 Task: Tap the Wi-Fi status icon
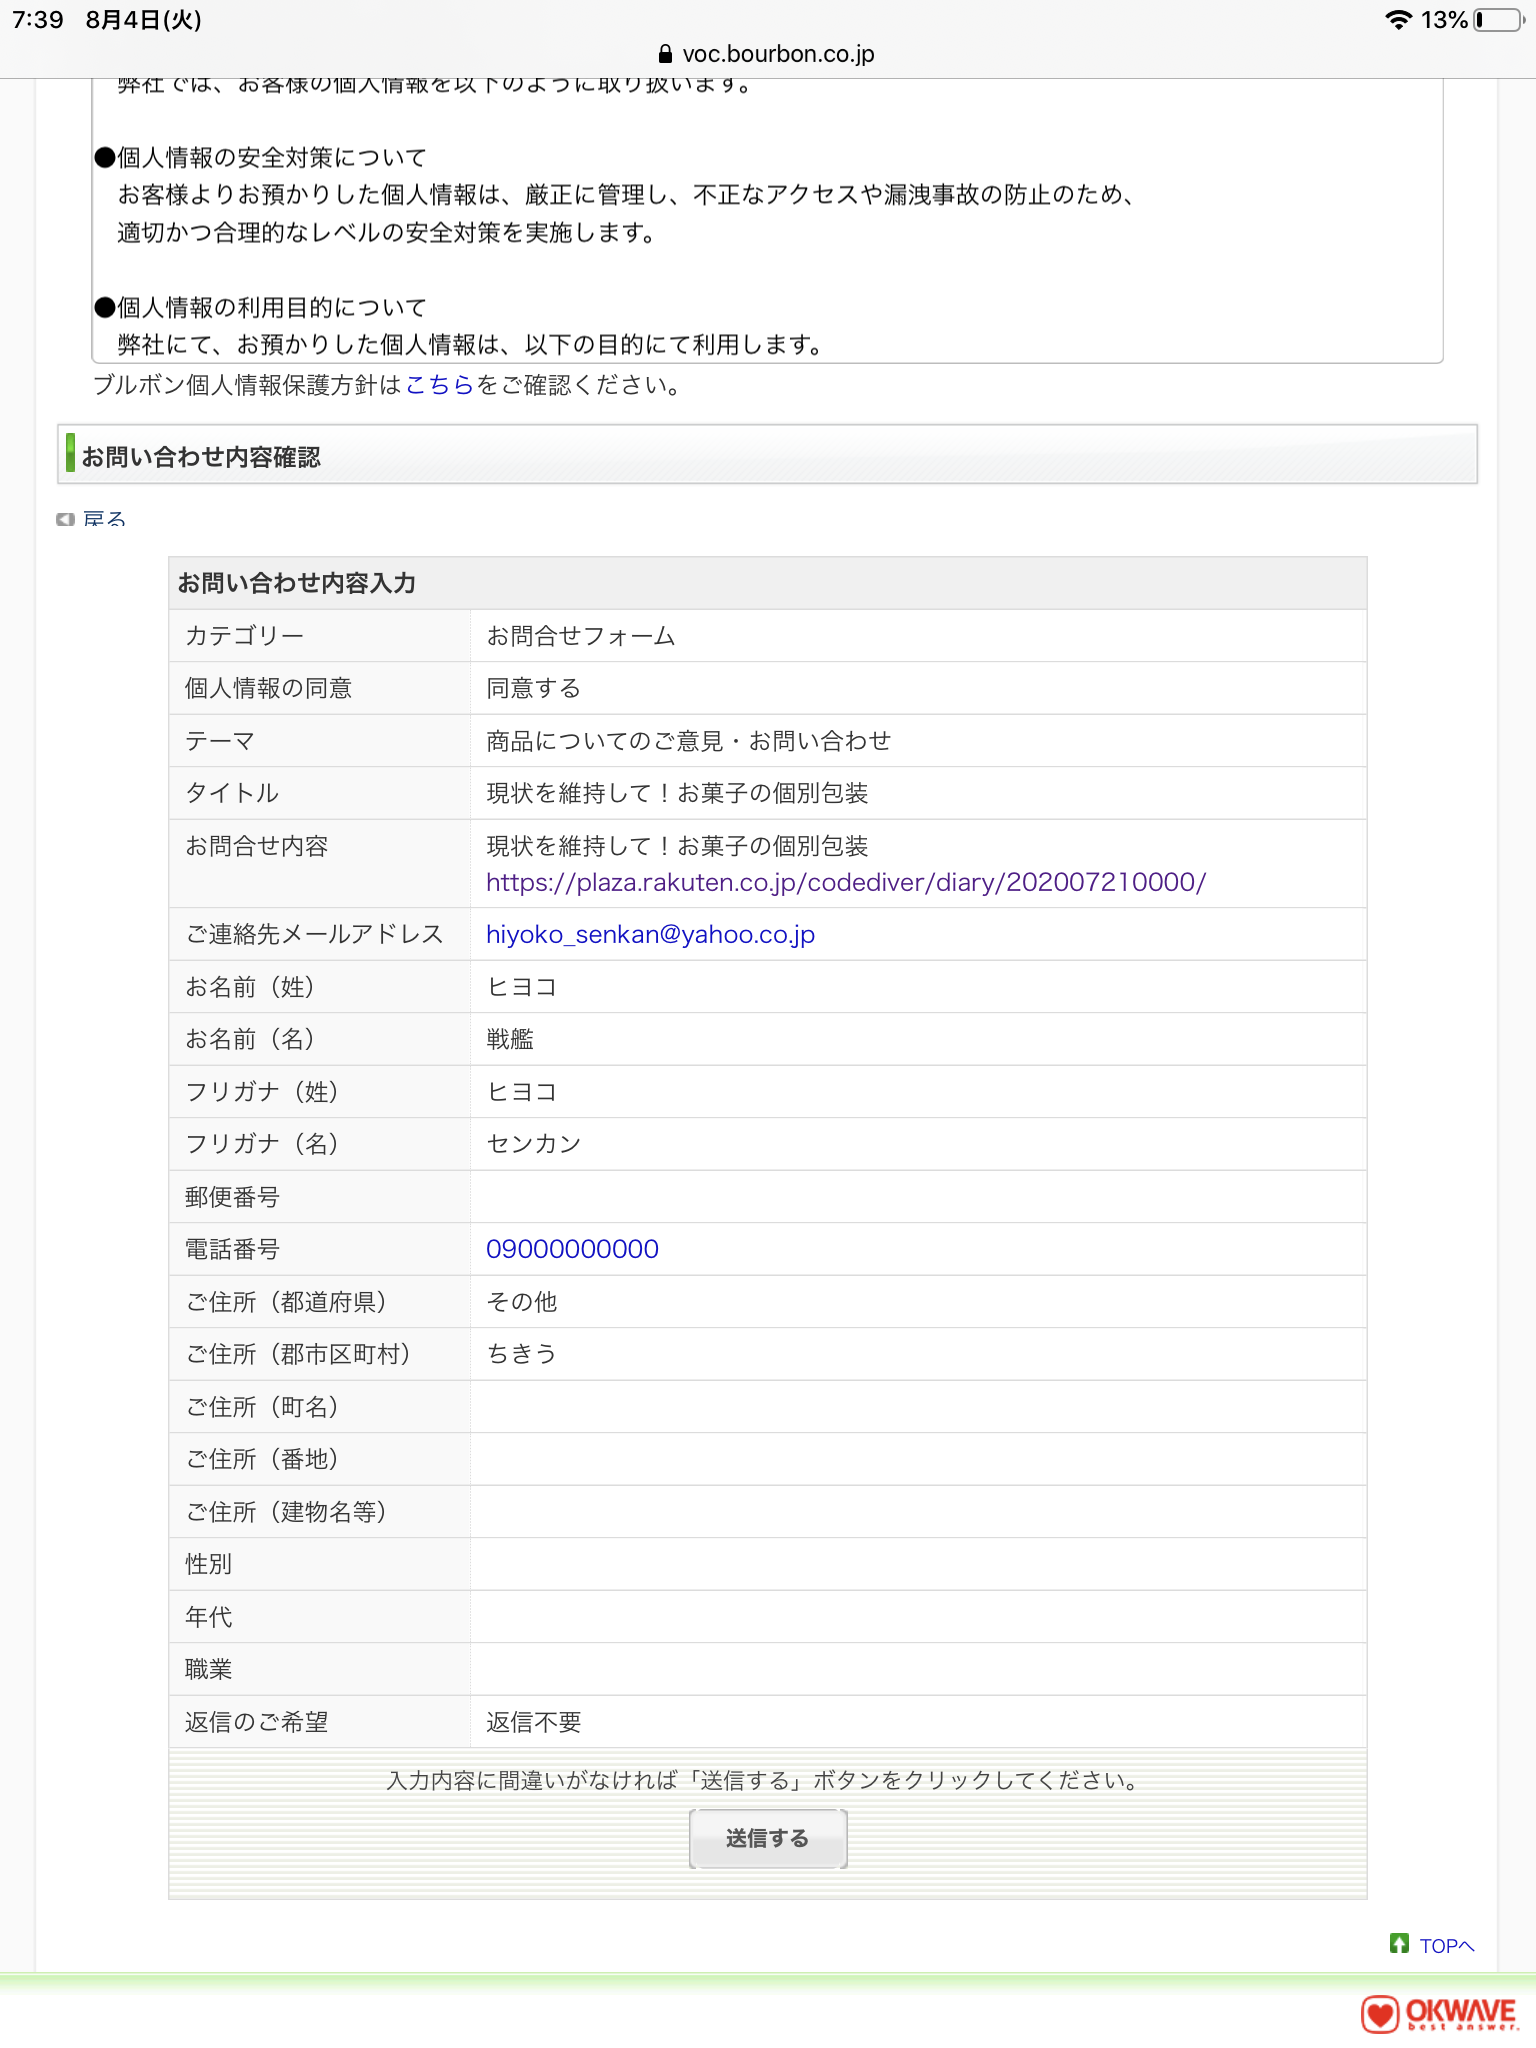[1397, 20]
